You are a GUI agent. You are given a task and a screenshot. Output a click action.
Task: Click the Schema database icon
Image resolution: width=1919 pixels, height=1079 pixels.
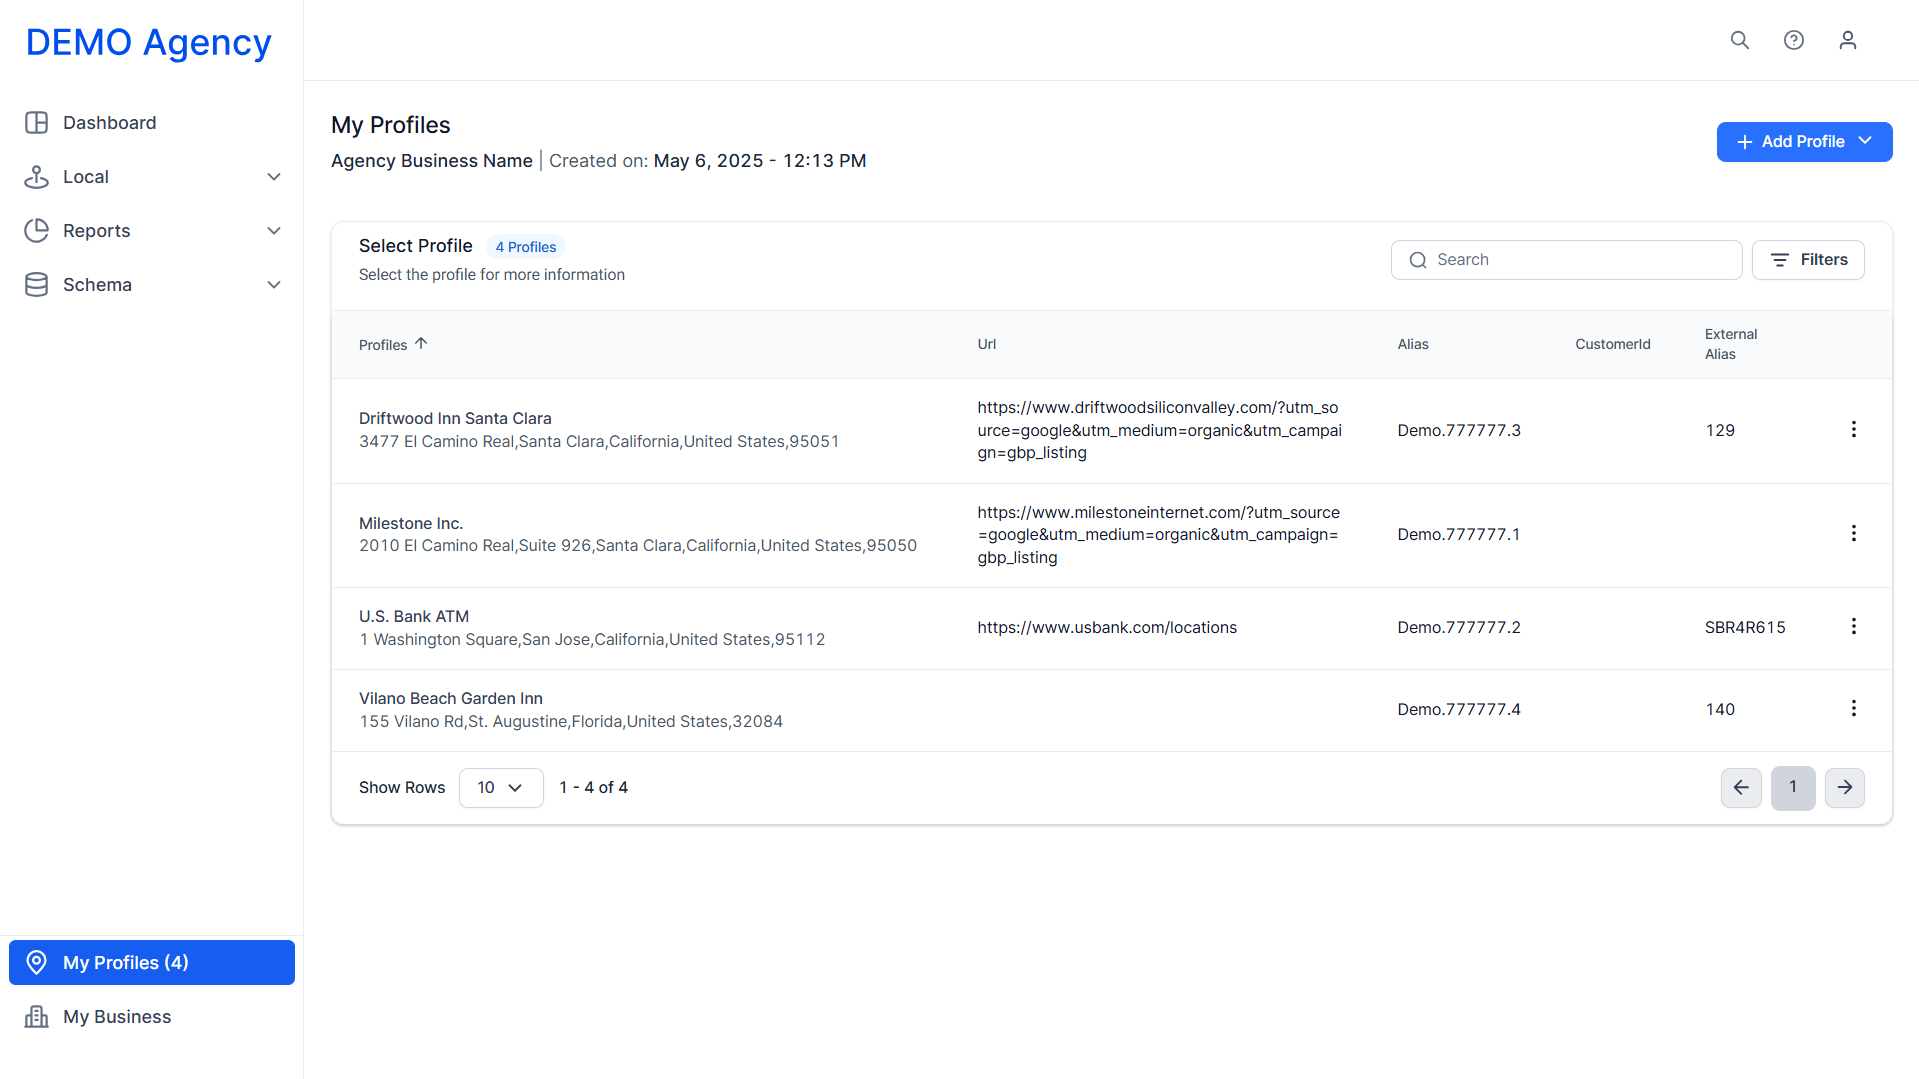click(x=37, y=285)
